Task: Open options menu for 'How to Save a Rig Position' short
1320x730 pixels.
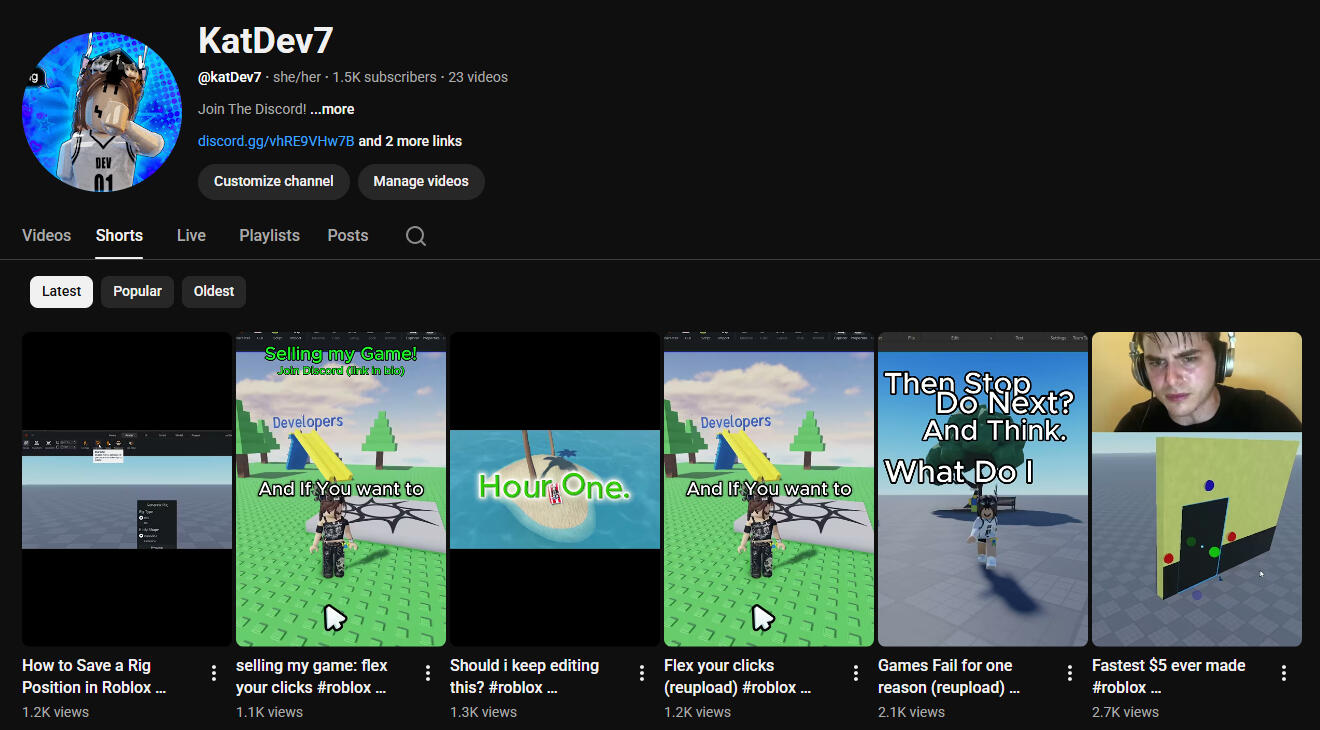Action: pos(214,673)
